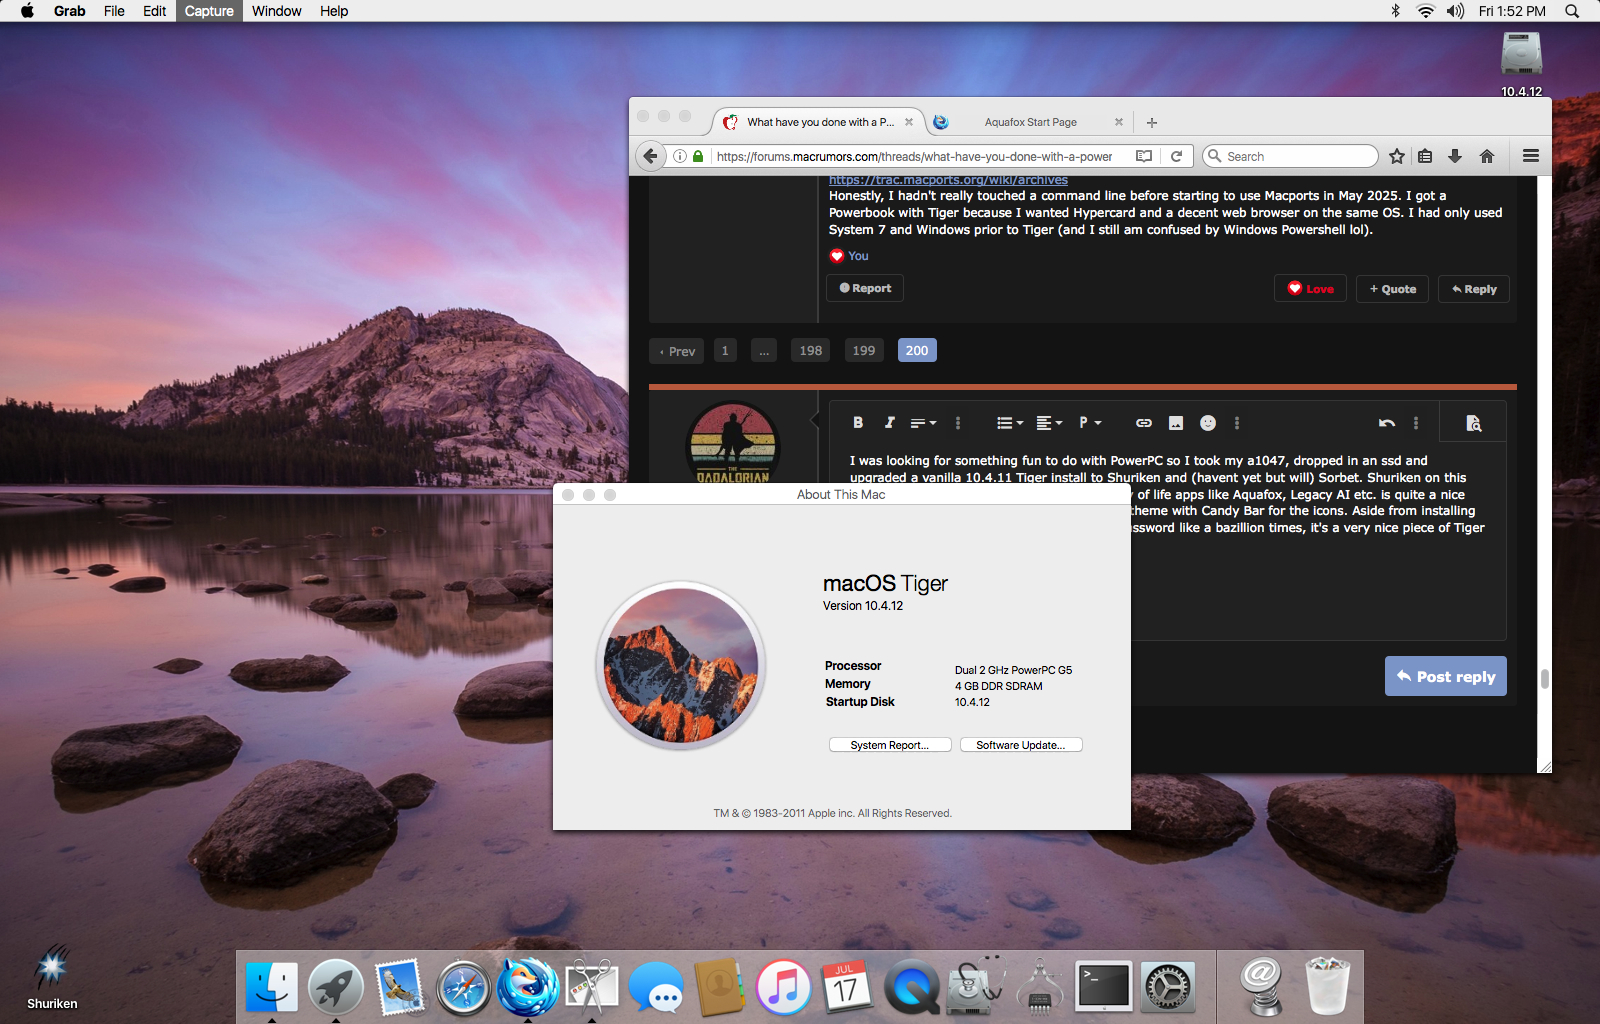Report the forum post

(865, 288)
